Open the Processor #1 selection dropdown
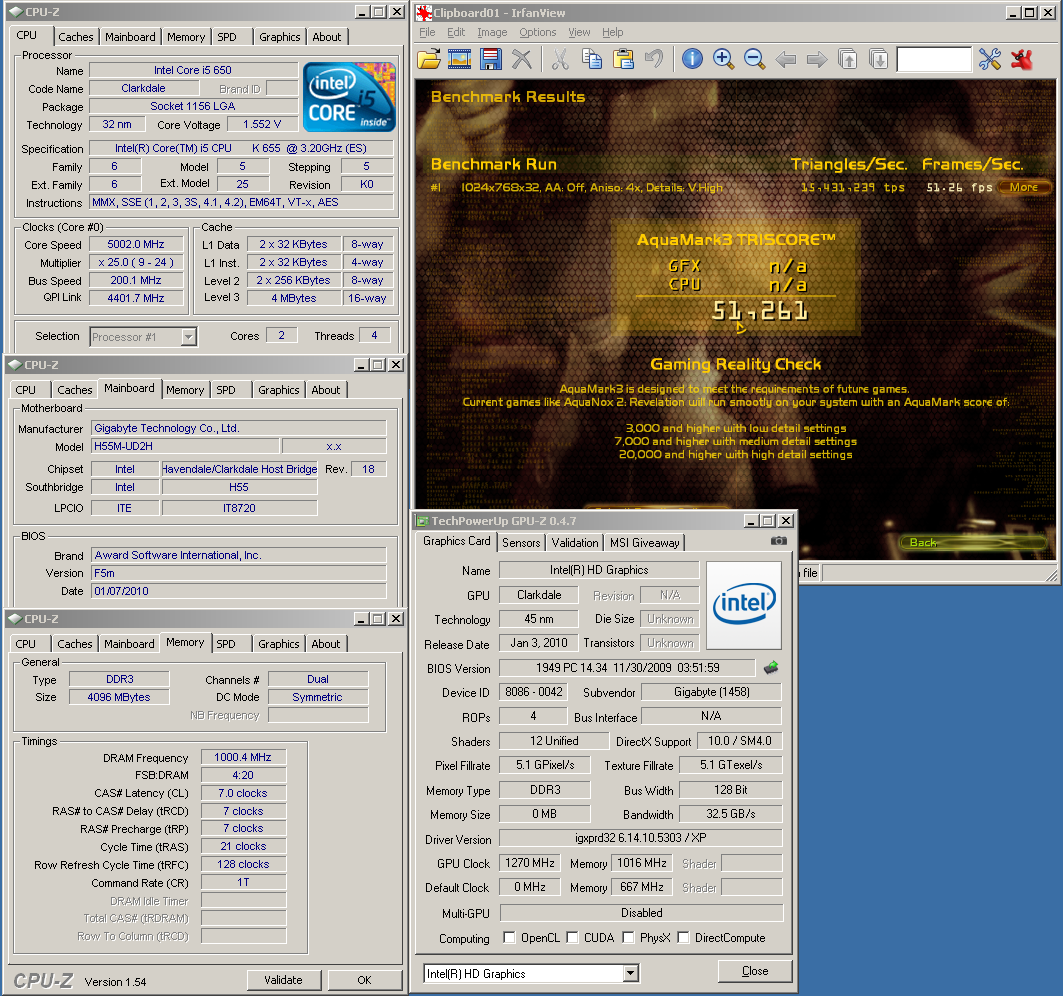 188,337
